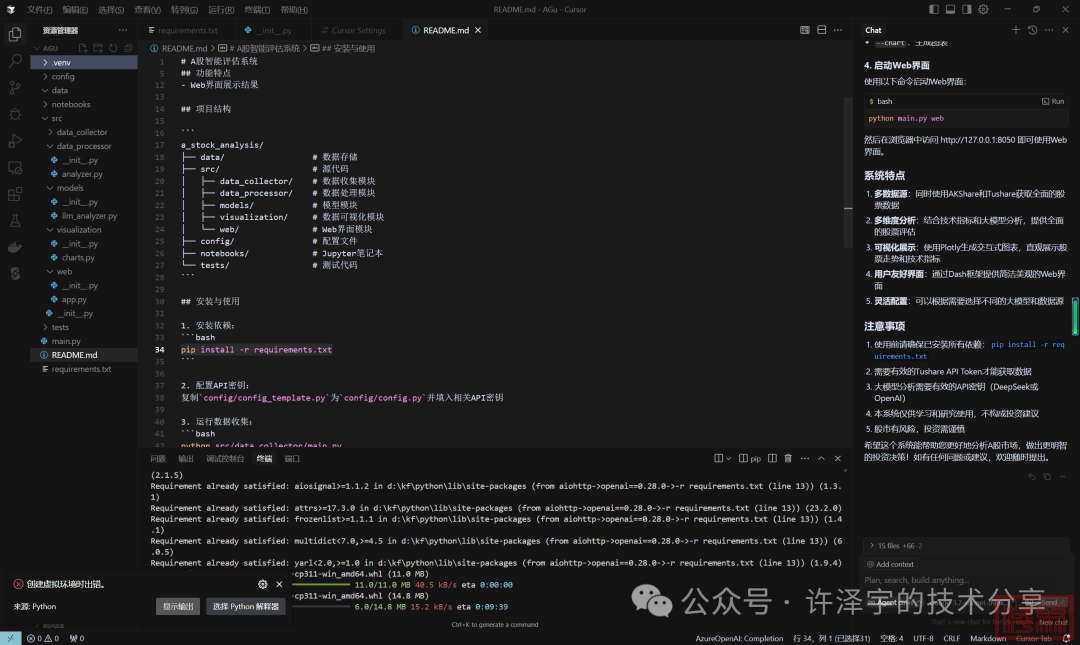Open the Run and Debug view
This screenshot has height=645, width=1080.
[x=14, y=141]
